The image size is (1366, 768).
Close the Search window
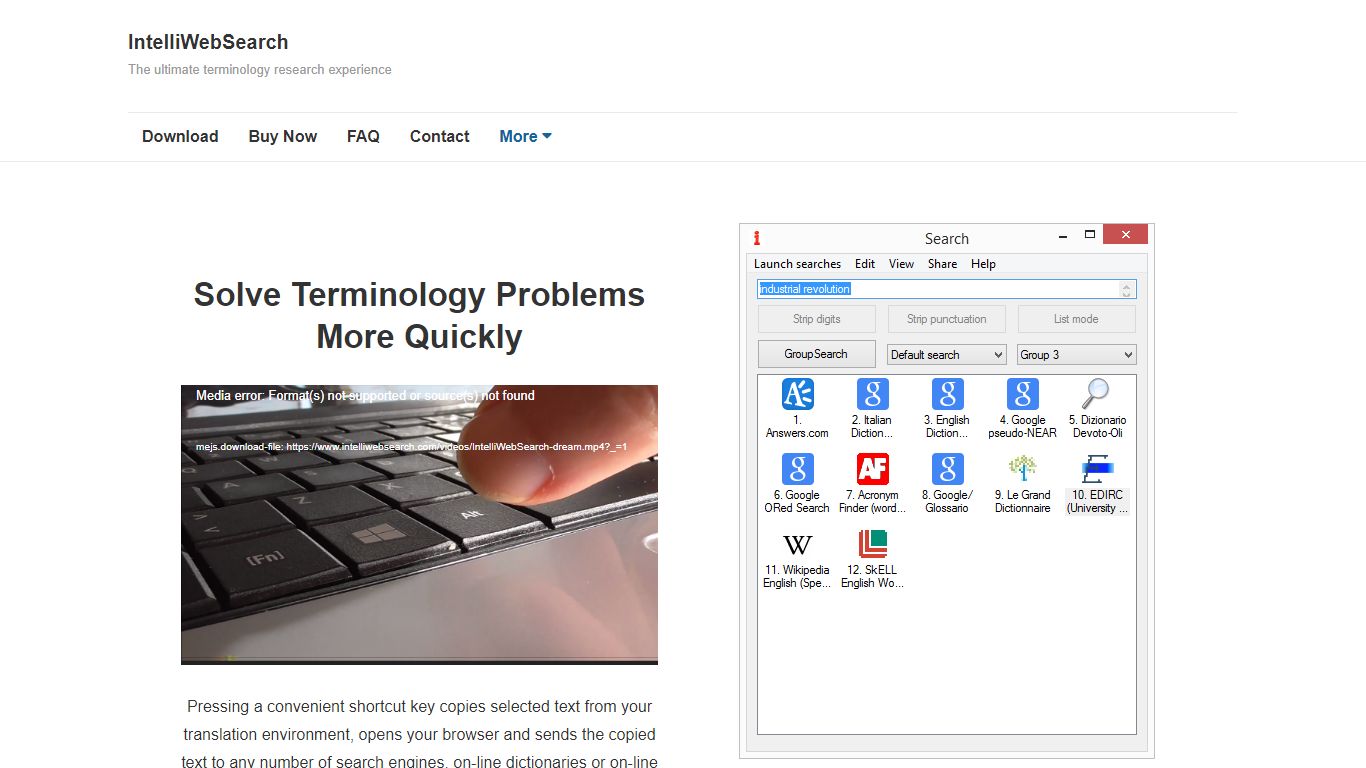pos(1125,235)
